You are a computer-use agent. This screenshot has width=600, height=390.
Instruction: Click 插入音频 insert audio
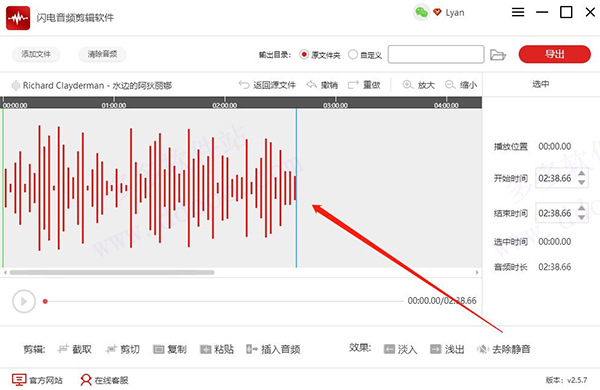(x=273, y=349)
